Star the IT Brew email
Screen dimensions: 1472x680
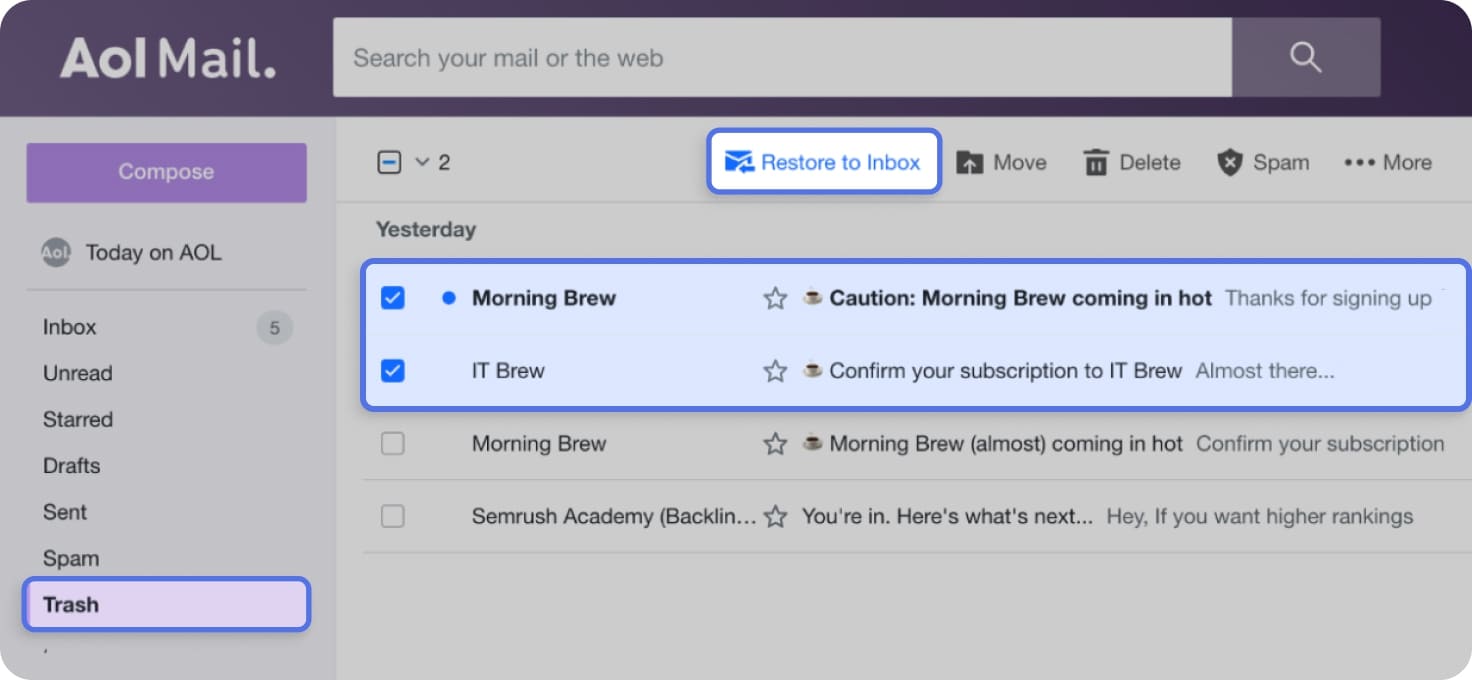click(775, 370)
